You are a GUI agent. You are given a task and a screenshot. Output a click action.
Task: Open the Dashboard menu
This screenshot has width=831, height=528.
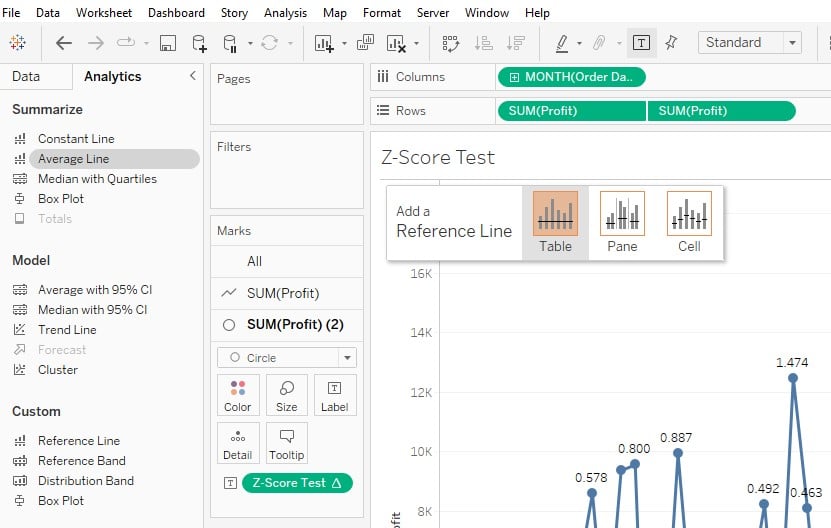point(176,13)
